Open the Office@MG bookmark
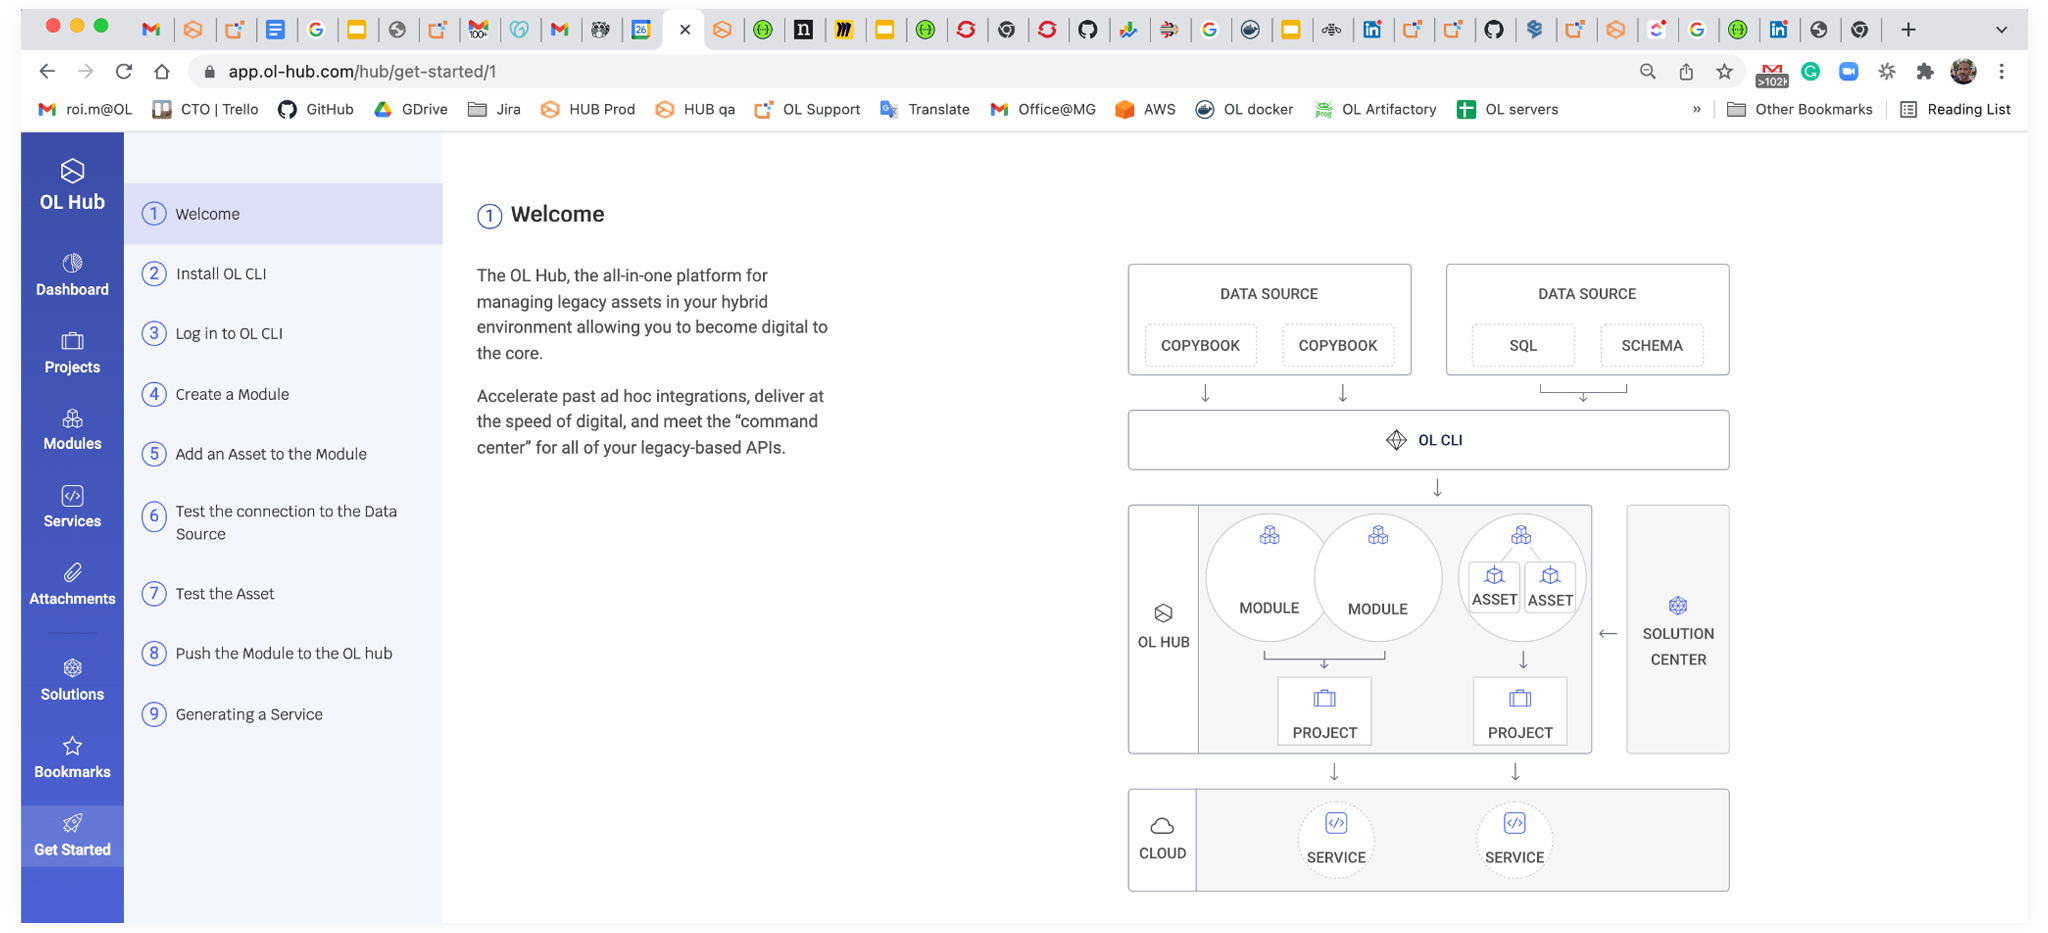Image resolution: width=2048 pixels, height=933 pixels. pyautogui.click(x=1043, y=109)
